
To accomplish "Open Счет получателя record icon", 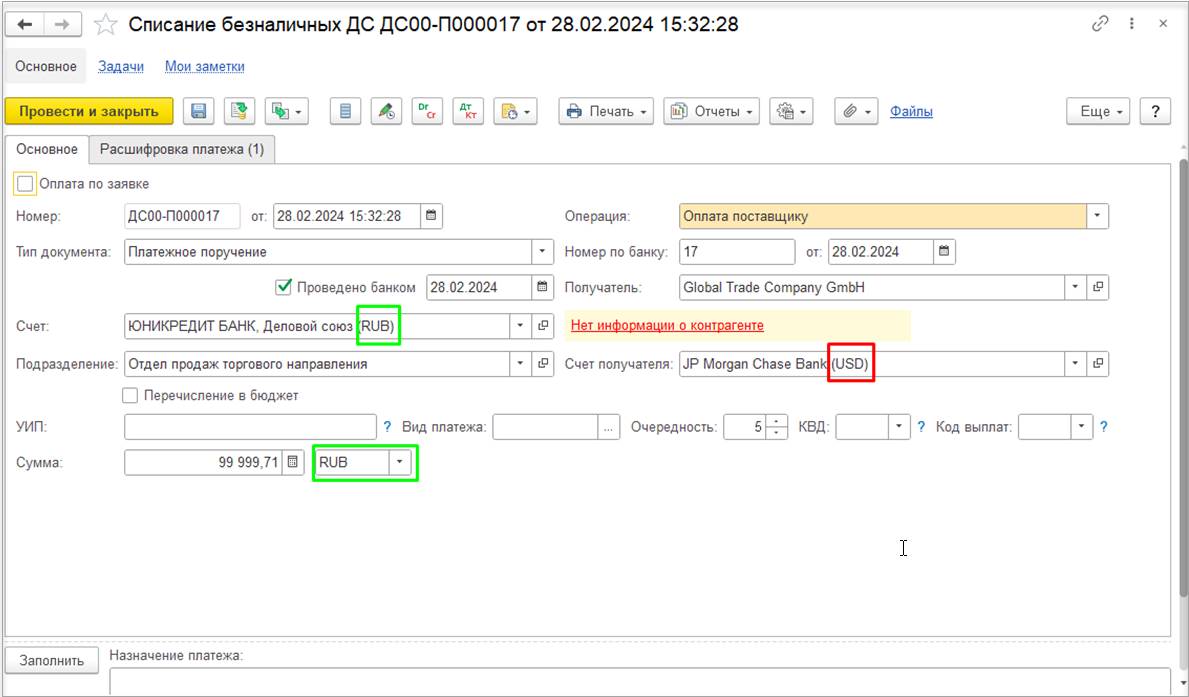I will 1098,364.
